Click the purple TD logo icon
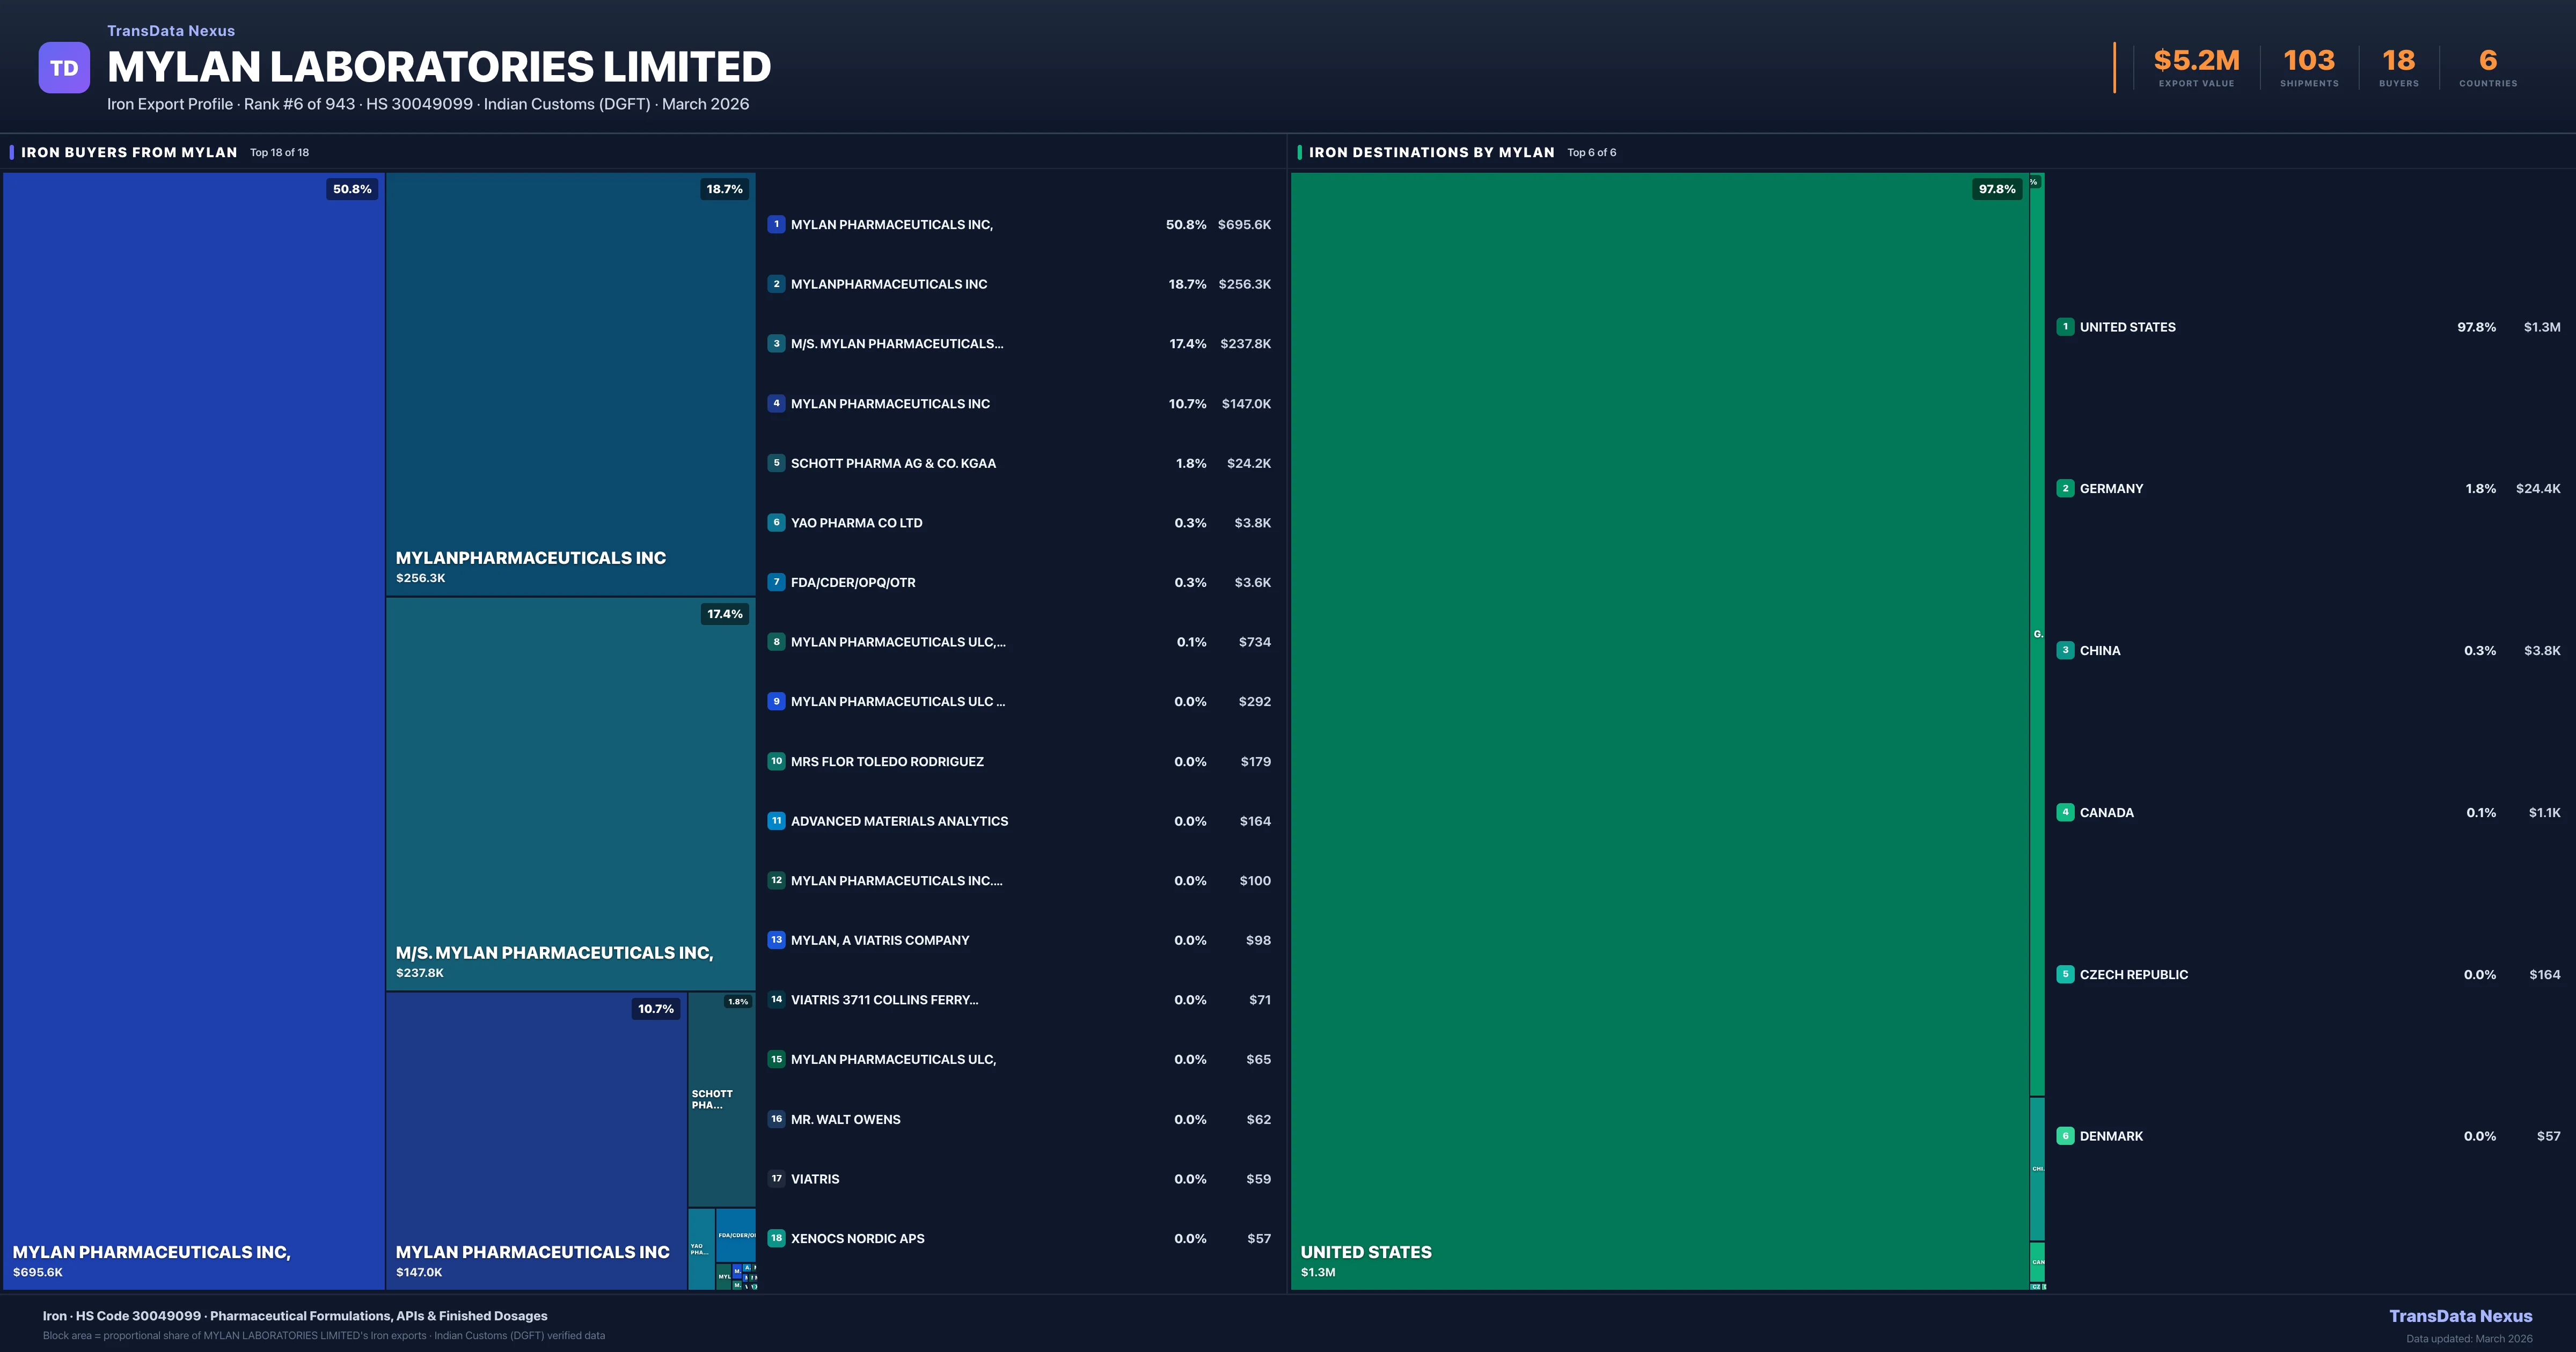 tap(64, 68)
